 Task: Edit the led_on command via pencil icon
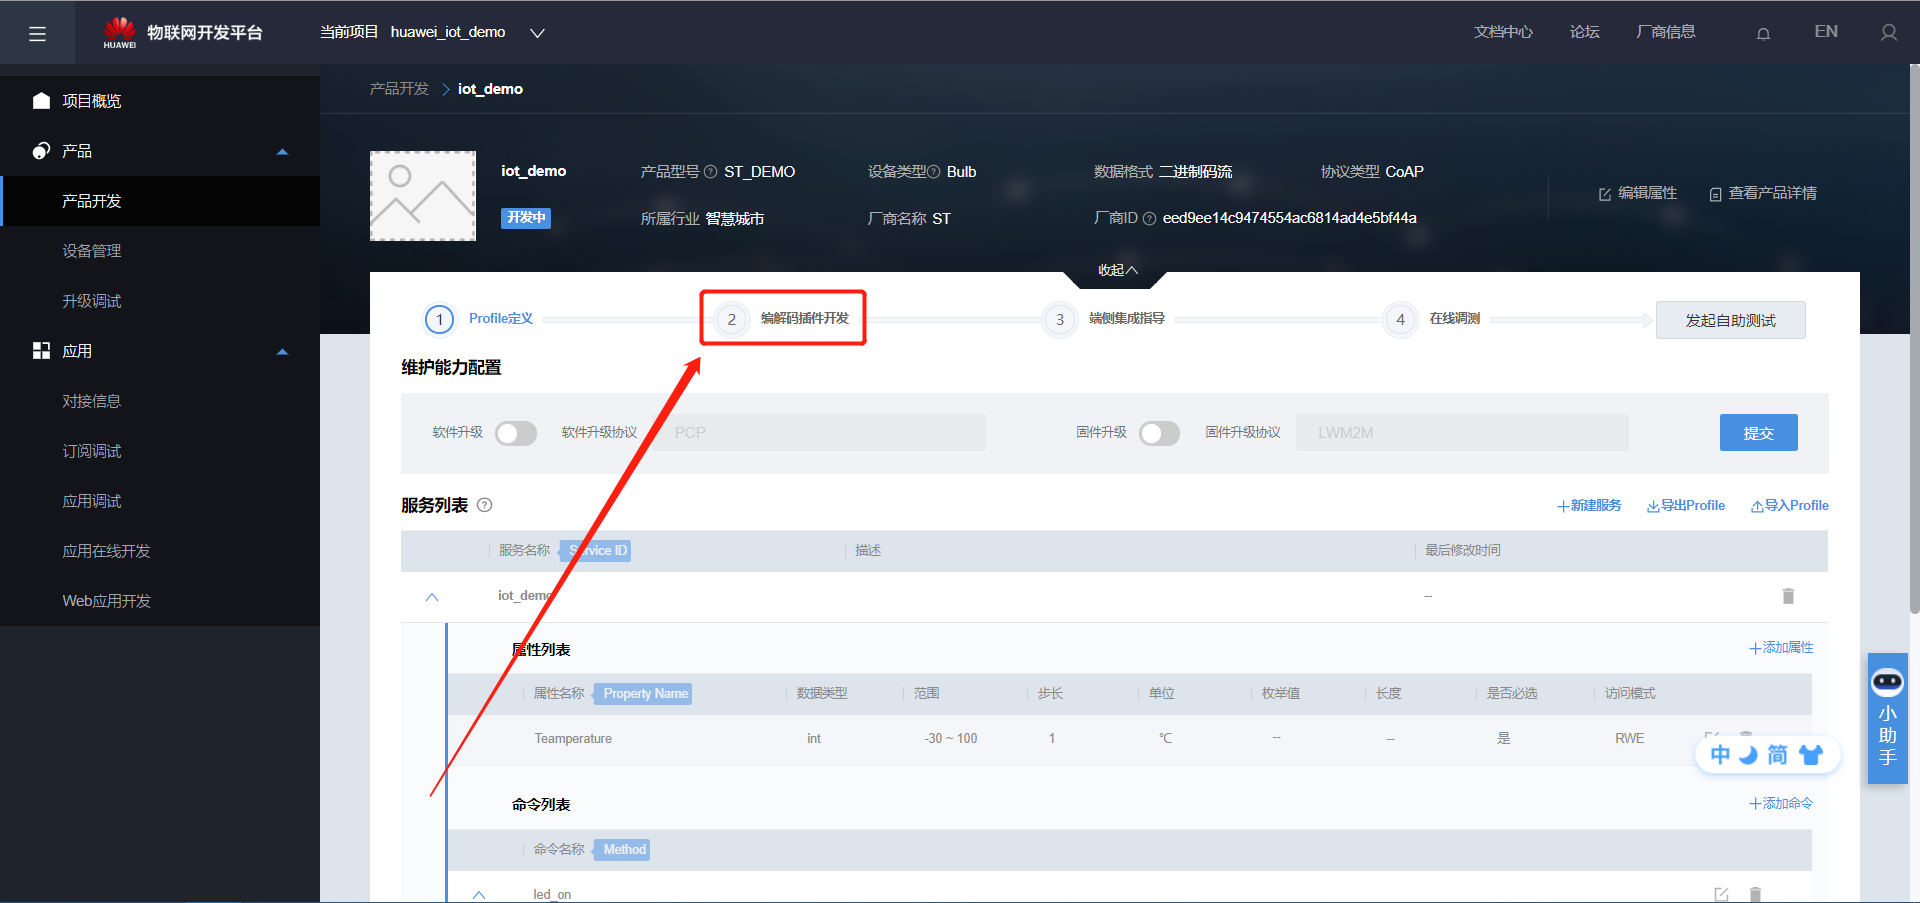(x=1721, y=894)
